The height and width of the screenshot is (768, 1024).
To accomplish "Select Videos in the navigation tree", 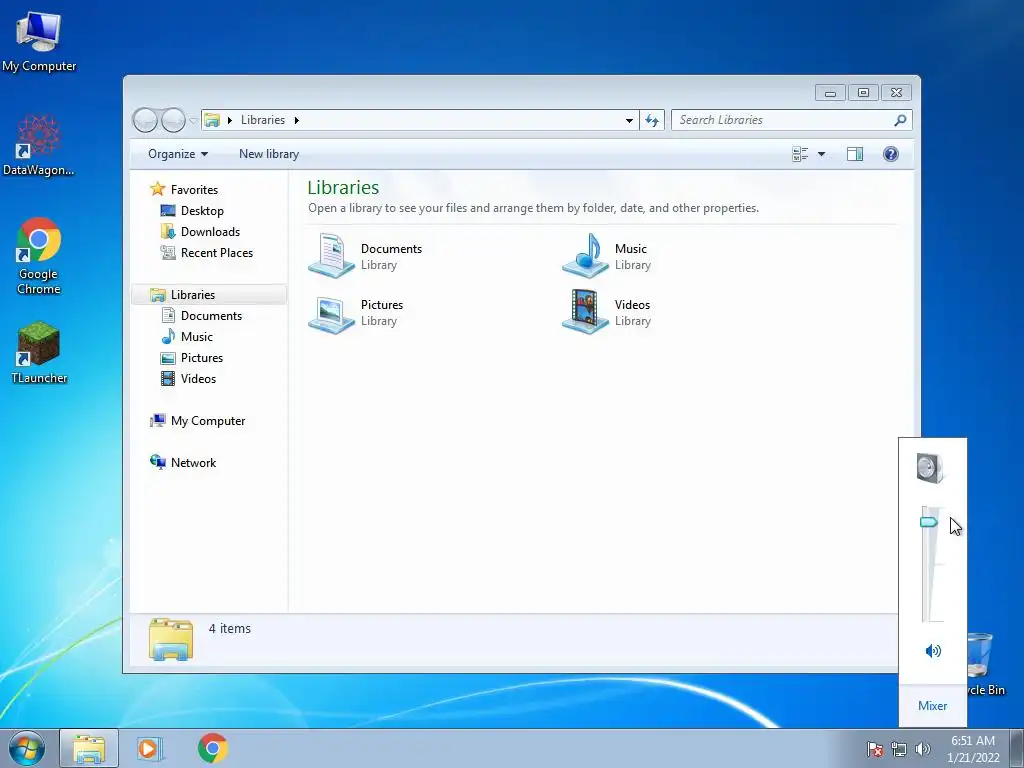I will (189, 378).
